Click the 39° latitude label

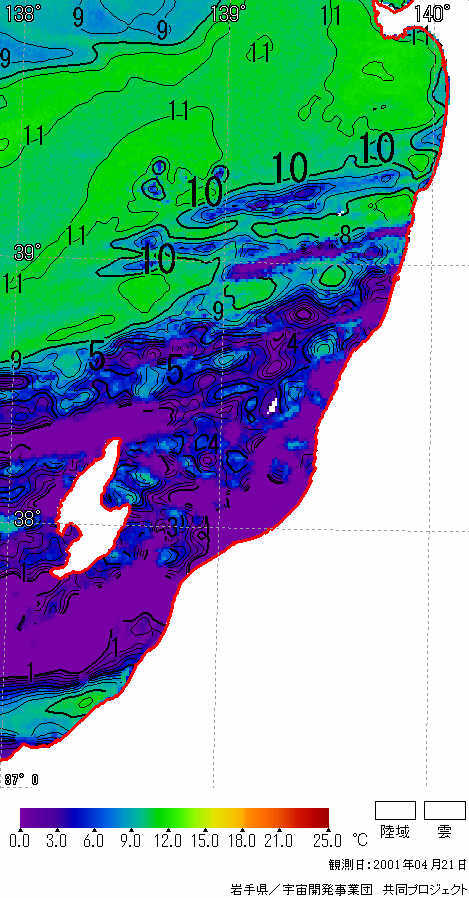tap(27, 252)
